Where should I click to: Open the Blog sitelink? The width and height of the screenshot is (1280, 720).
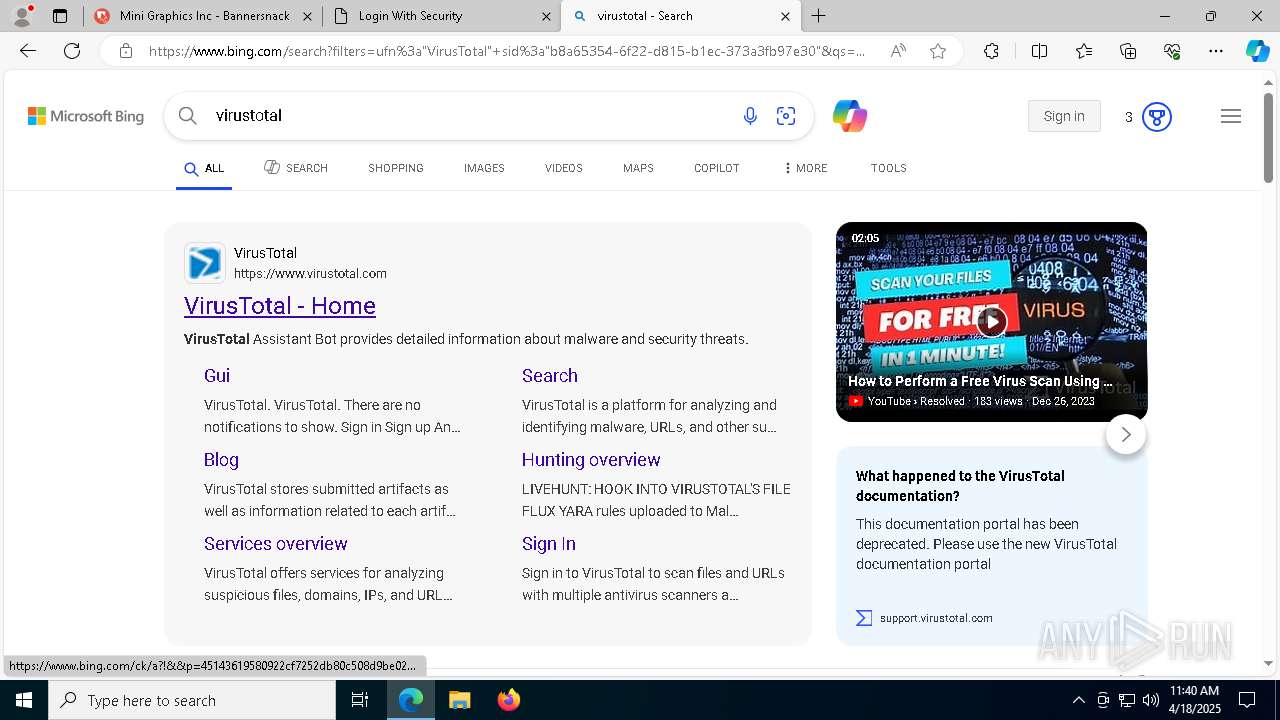(x=221, y=460)
